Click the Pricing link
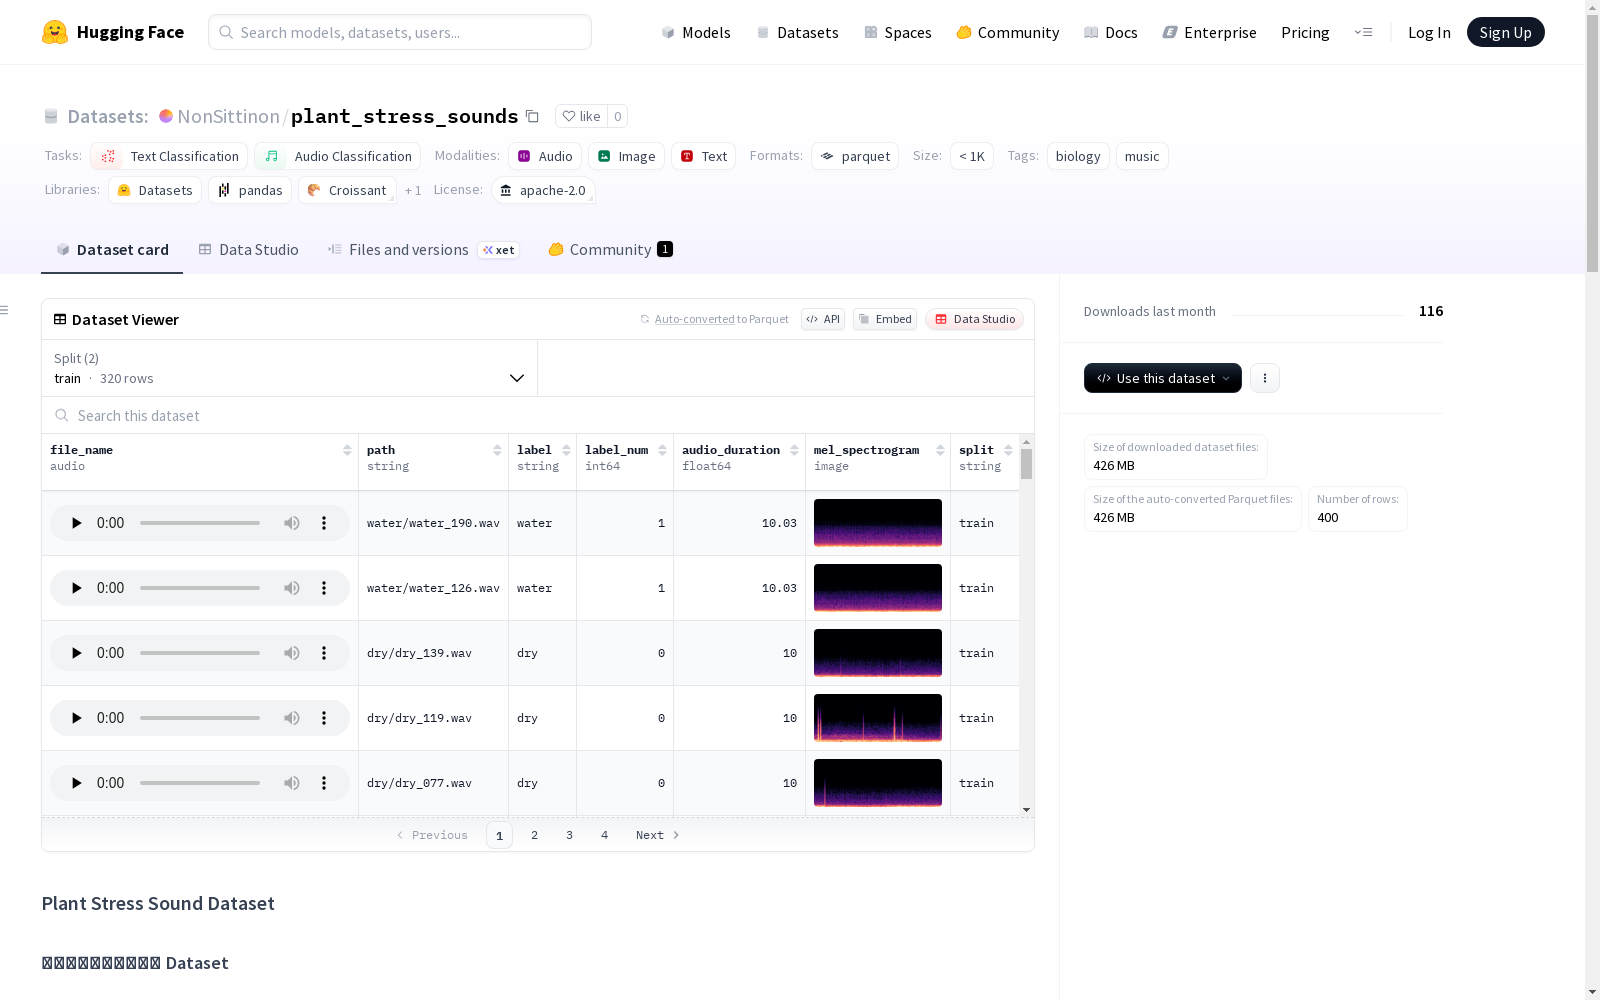The image size is (1600, 1000). [x=1305, y=32]
